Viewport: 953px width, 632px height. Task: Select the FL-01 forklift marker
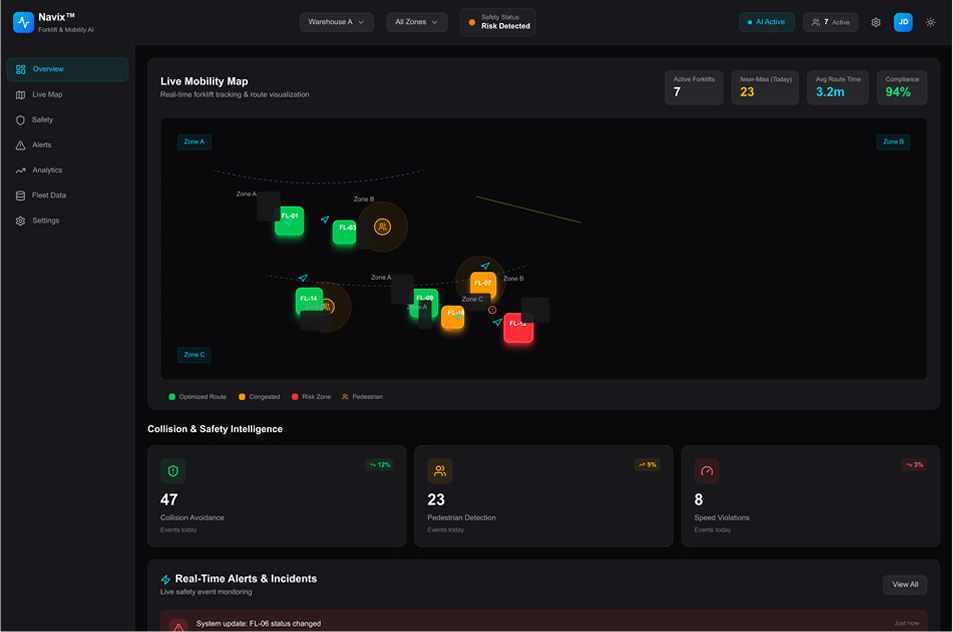pos(289,220)
